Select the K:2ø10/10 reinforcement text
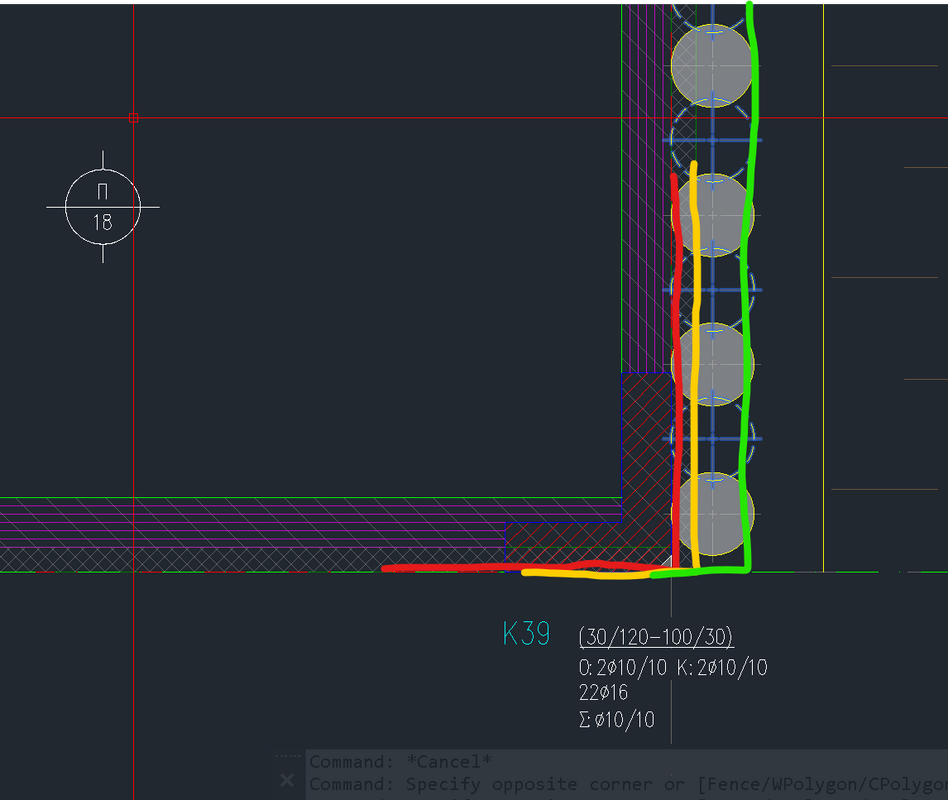The width and height of the screenshot is (948, 800). click(722, 668)
